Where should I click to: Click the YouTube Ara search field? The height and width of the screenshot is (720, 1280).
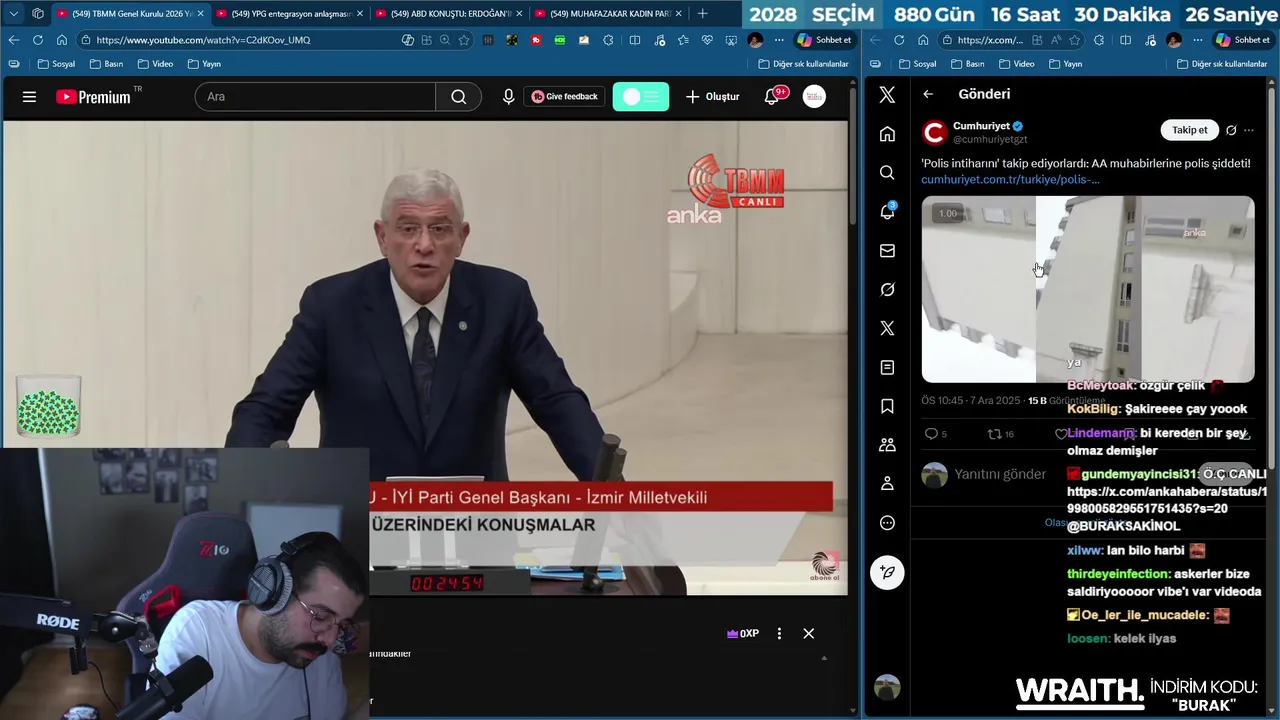click(x=315, y=97)
